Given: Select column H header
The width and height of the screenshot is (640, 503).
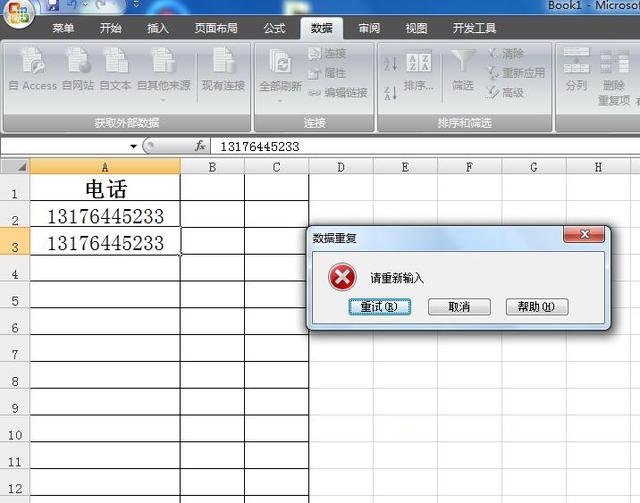Looking at the screenshot, I should 598,167.
